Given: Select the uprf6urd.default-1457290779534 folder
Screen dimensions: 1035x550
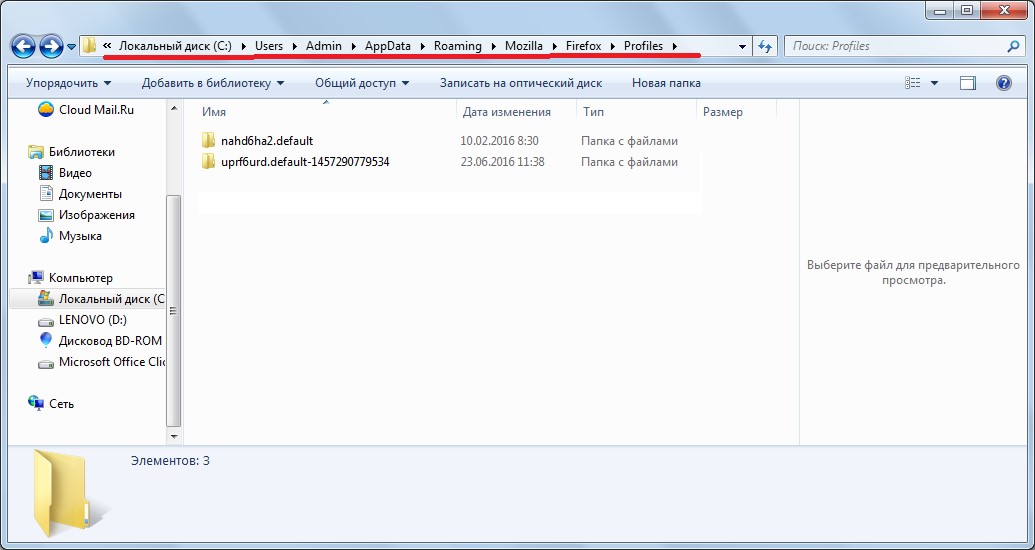Looking at the screenshot, I should click(304, 162).
